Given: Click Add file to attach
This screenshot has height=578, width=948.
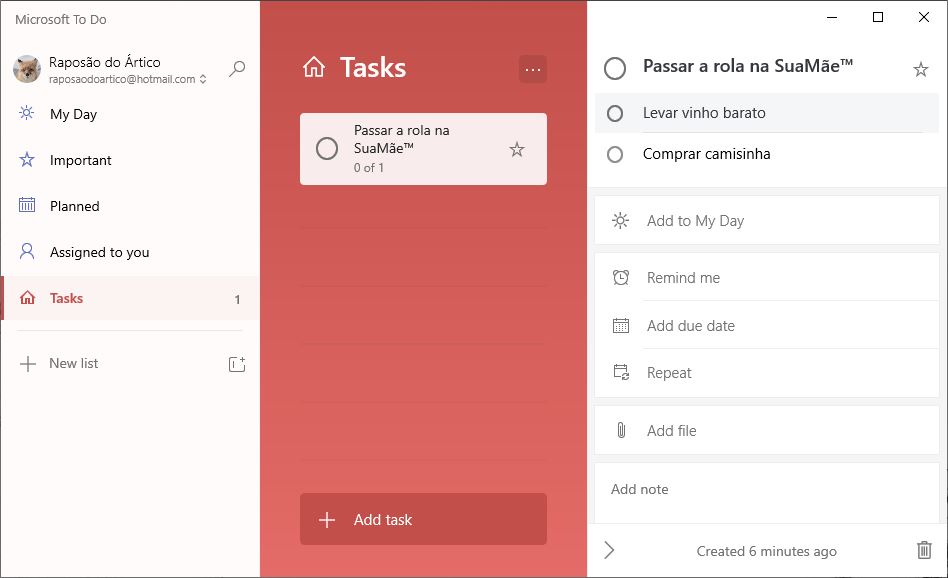Looking at the screenshot, I should click(x=767, y=430).
